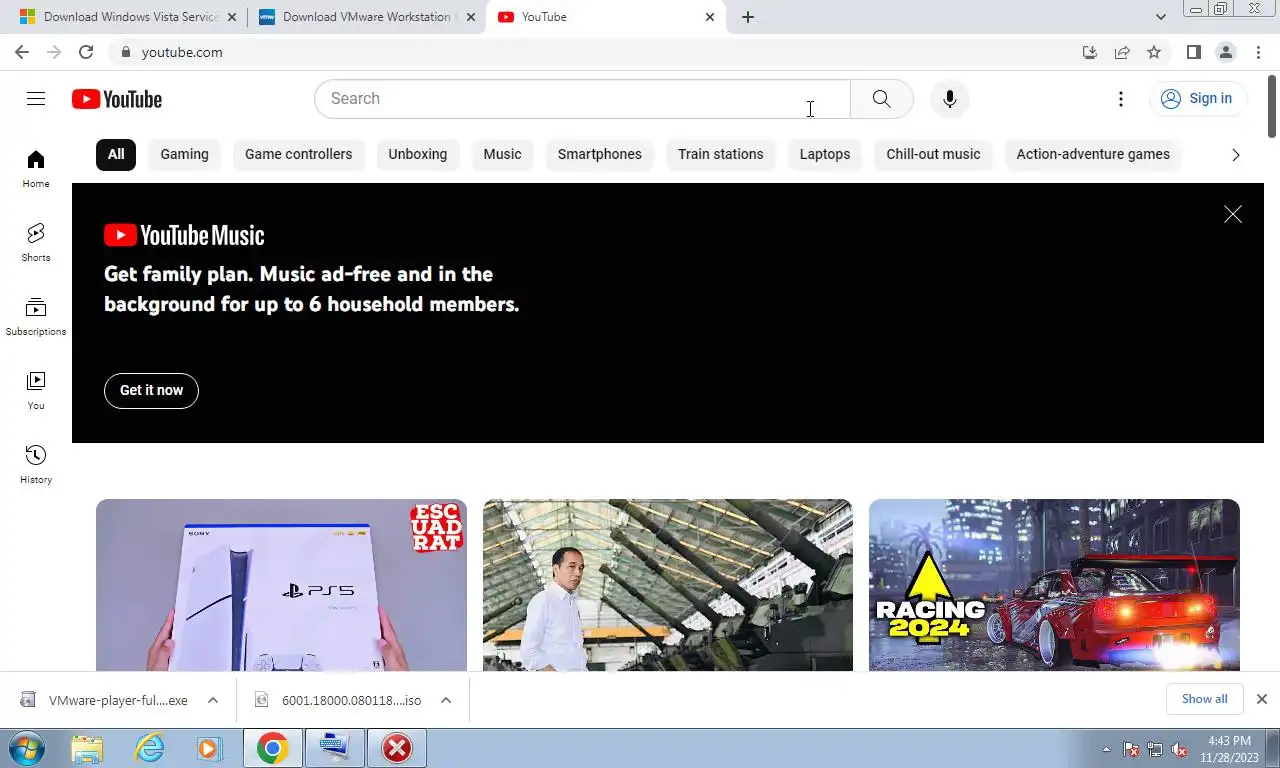Open Chrome three-dot menu
This screenshot has width=1280, height=768.
coord(1257,52)
